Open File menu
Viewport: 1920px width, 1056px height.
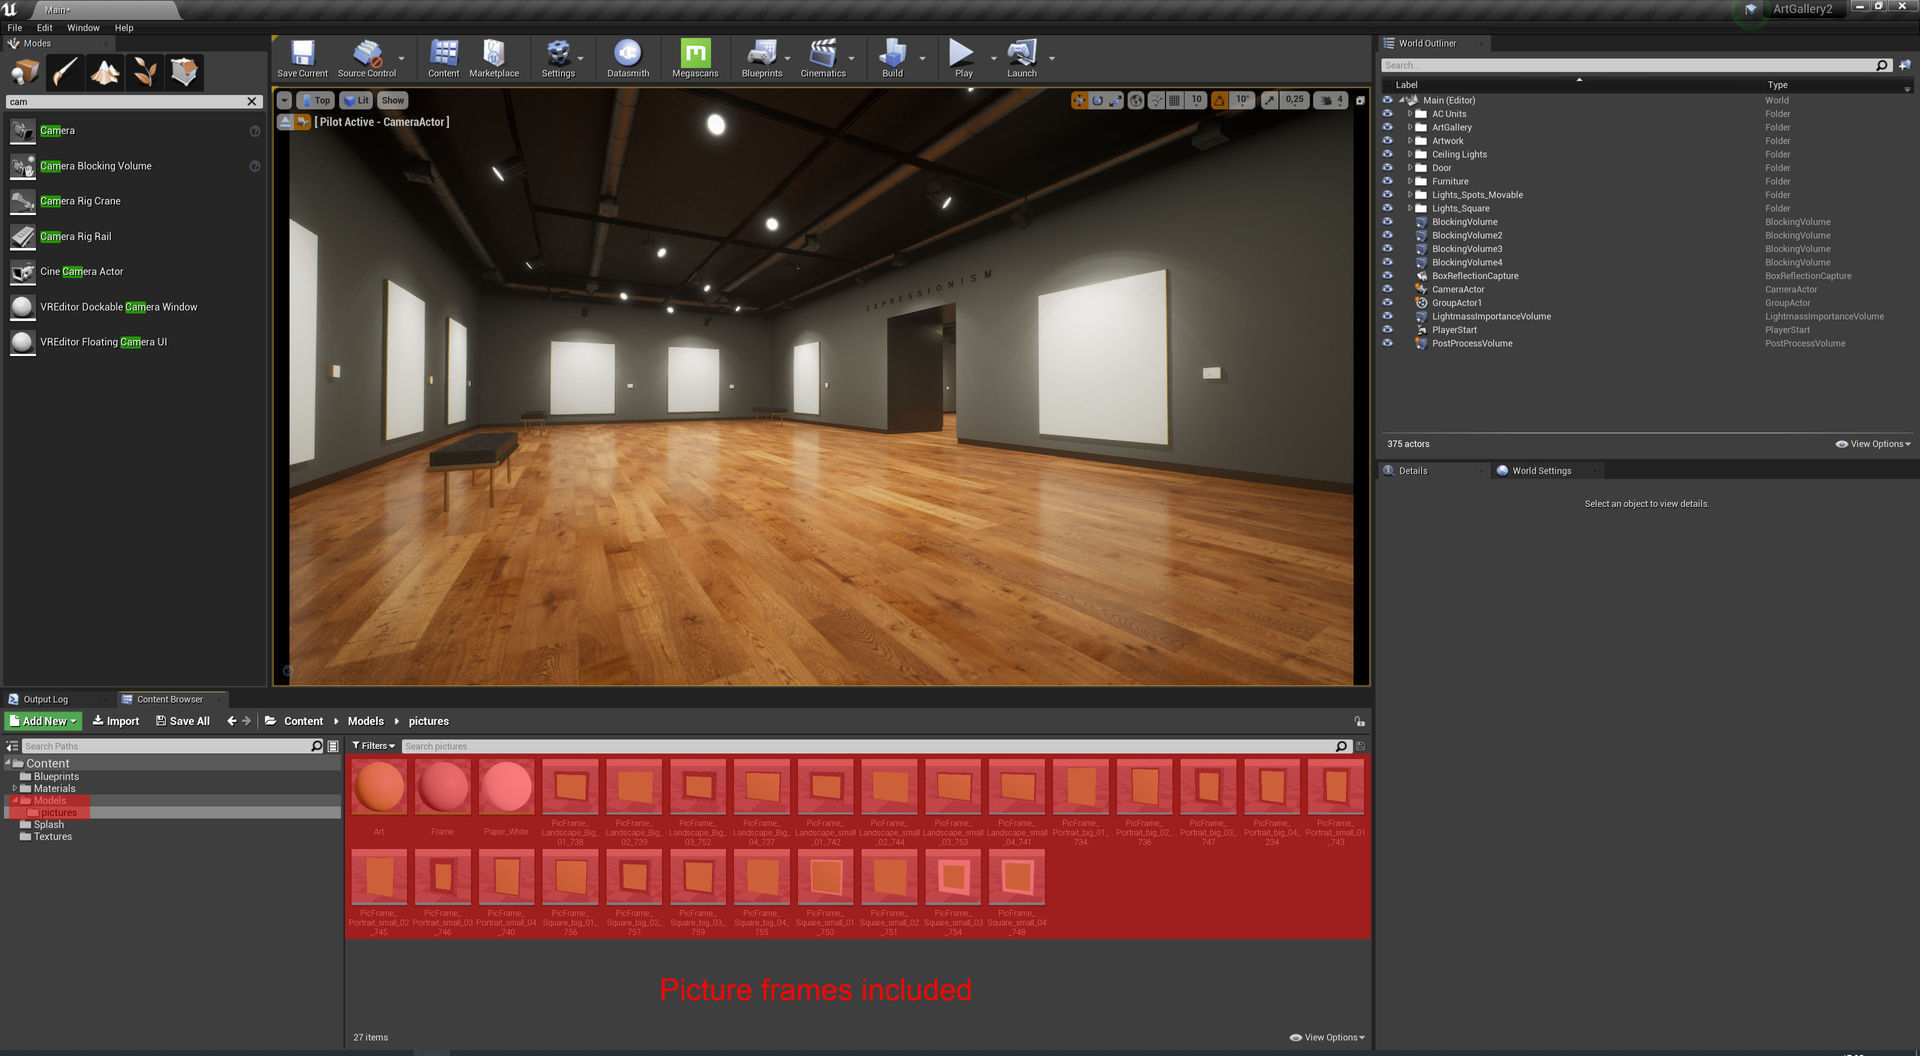click(x=15, y=28)
